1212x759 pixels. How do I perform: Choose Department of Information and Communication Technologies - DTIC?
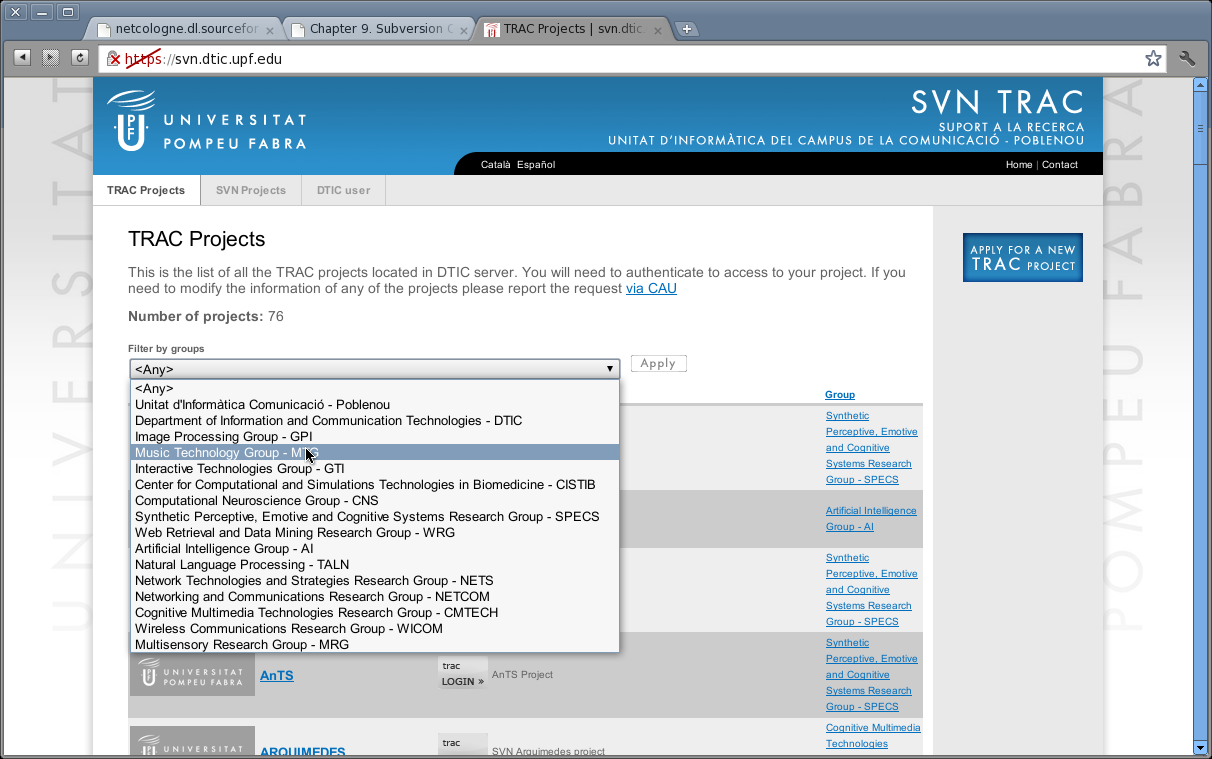tap(374, 421)
